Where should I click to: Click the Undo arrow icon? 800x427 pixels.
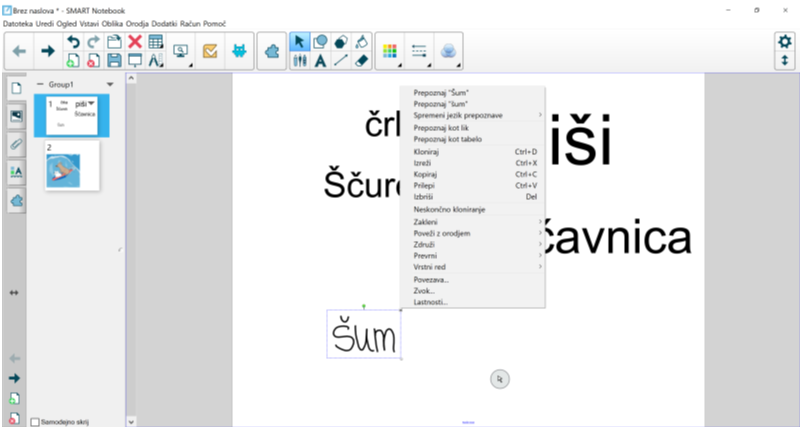[72, 42]
